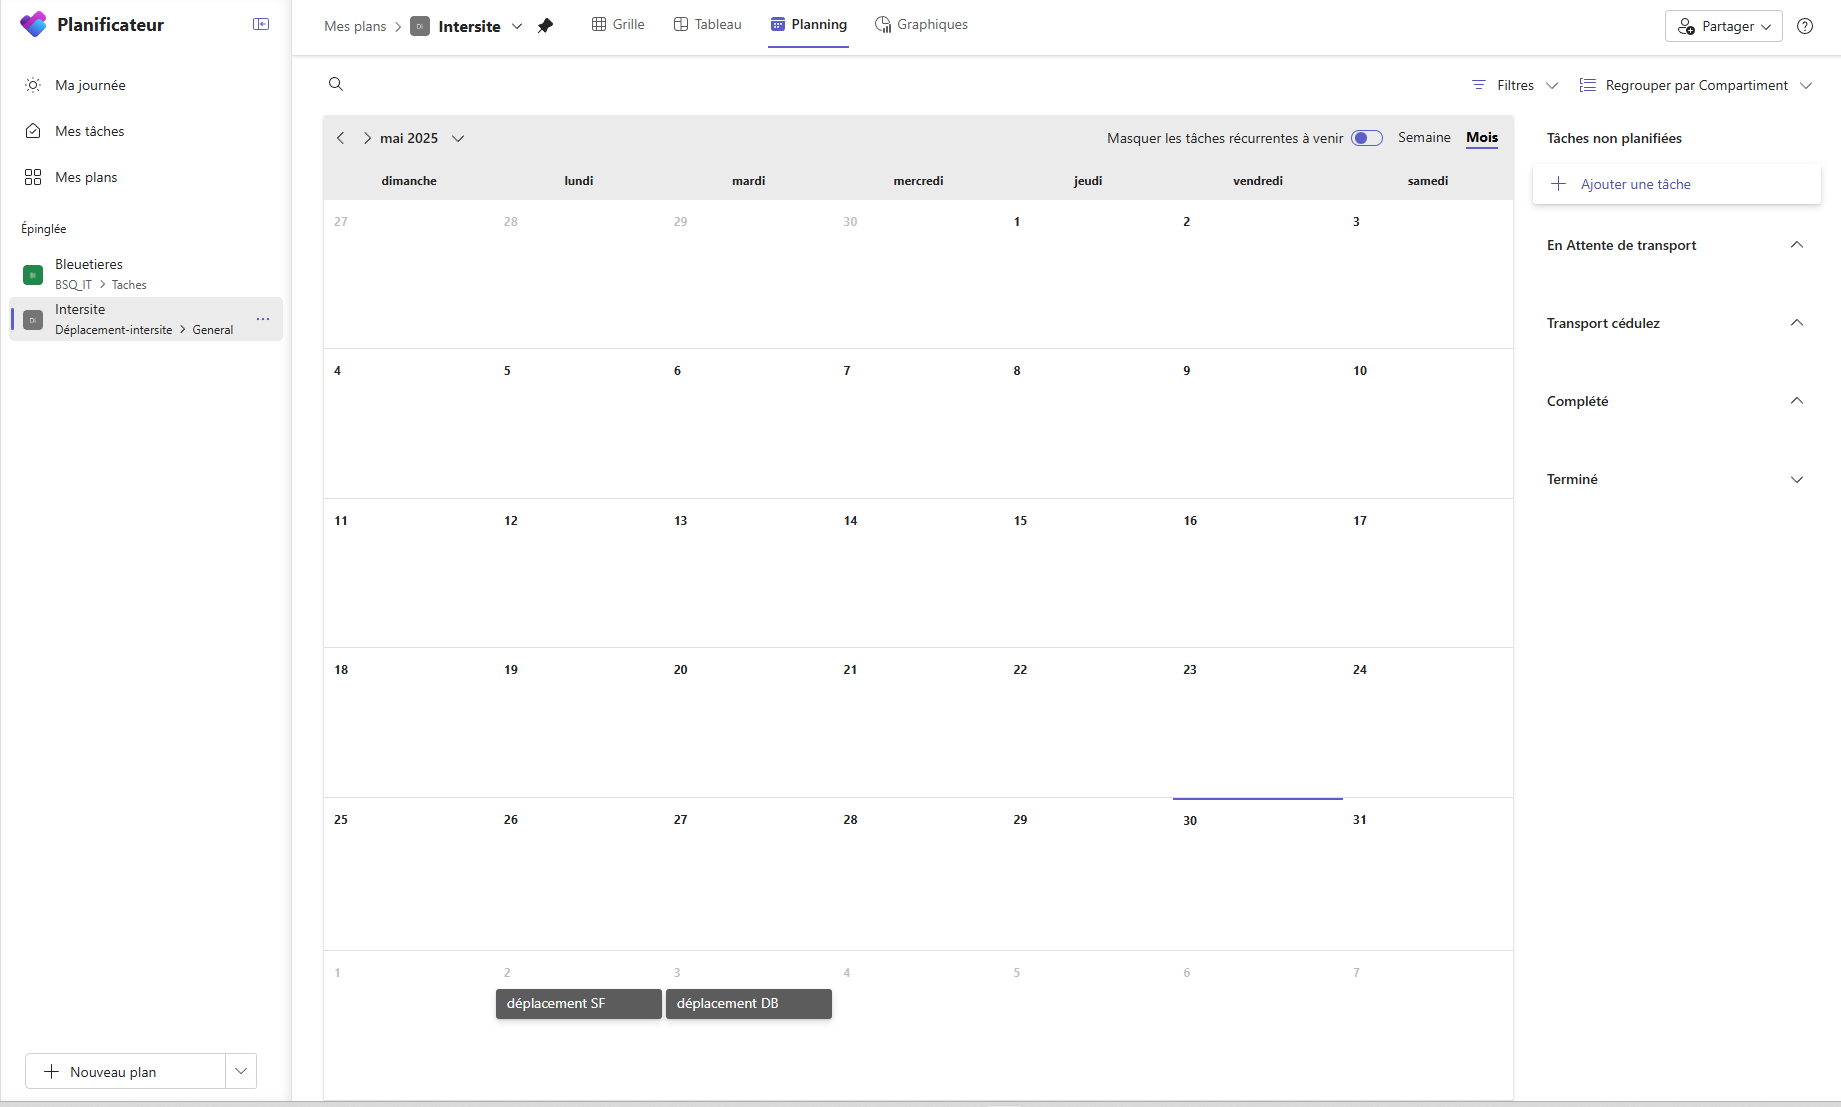Click the General channel under Intersite
The image size is (1841, 1107).
213,330
